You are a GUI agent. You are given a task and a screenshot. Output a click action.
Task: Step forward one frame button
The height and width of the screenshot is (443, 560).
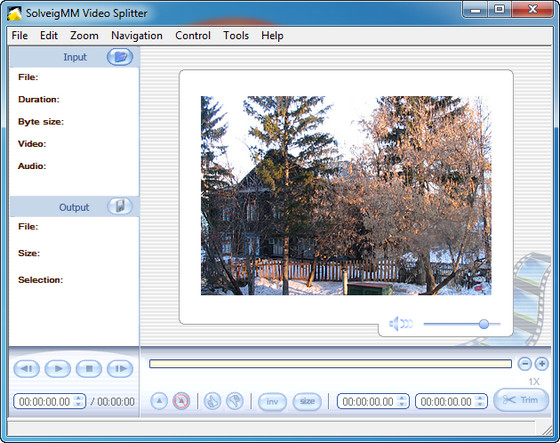[x=120, y=368]
